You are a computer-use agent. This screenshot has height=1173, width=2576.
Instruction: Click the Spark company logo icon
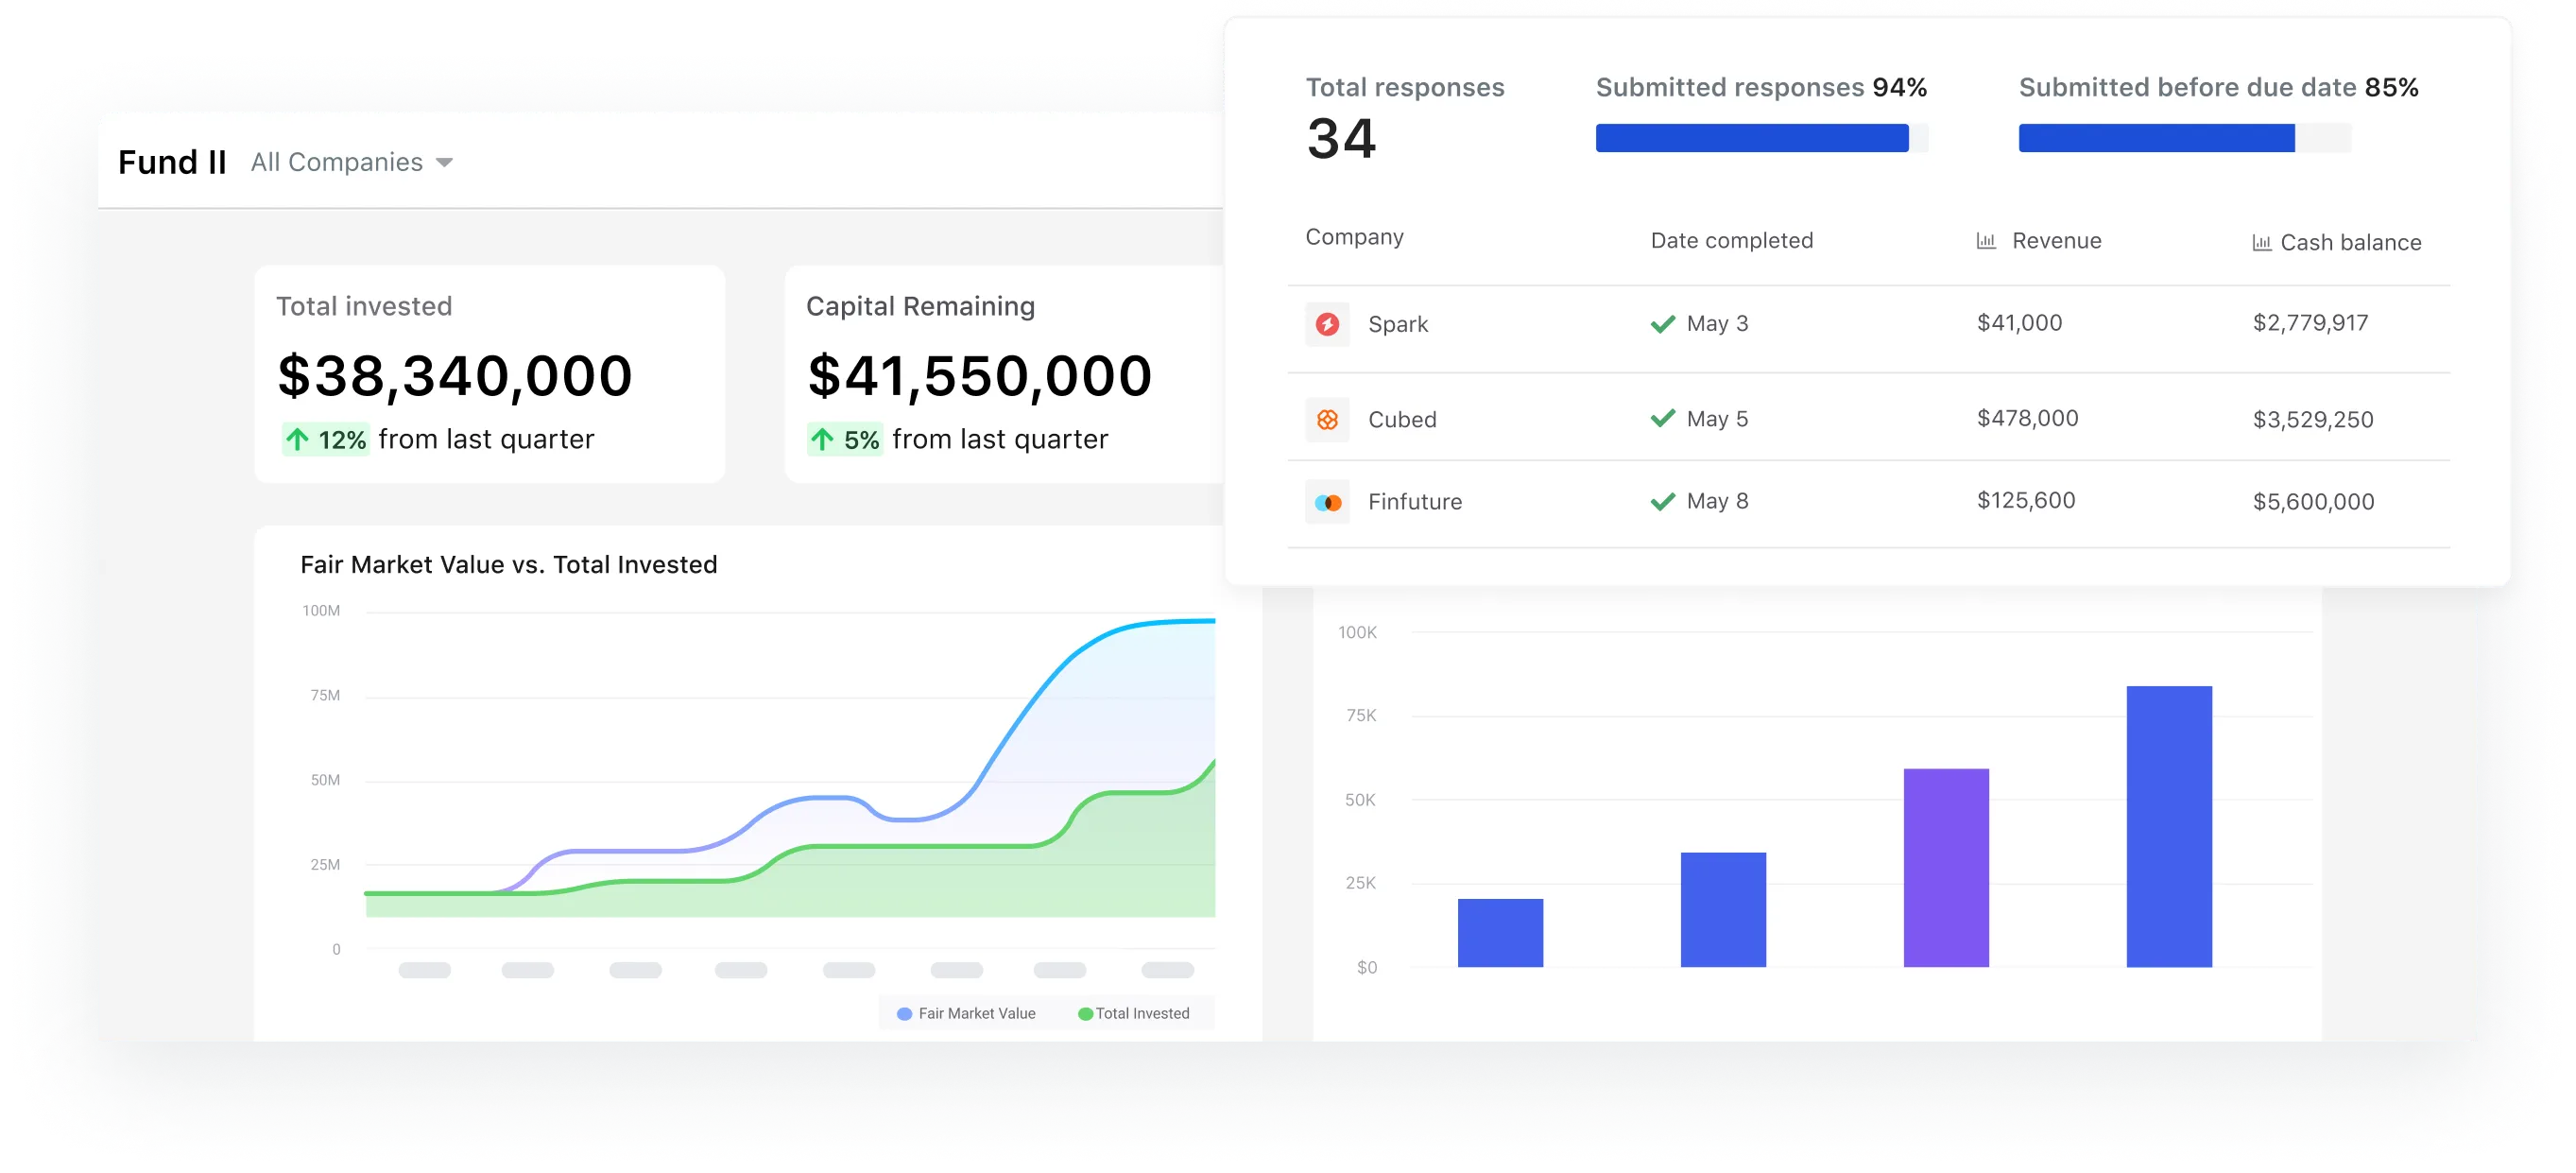point(1327,324)
